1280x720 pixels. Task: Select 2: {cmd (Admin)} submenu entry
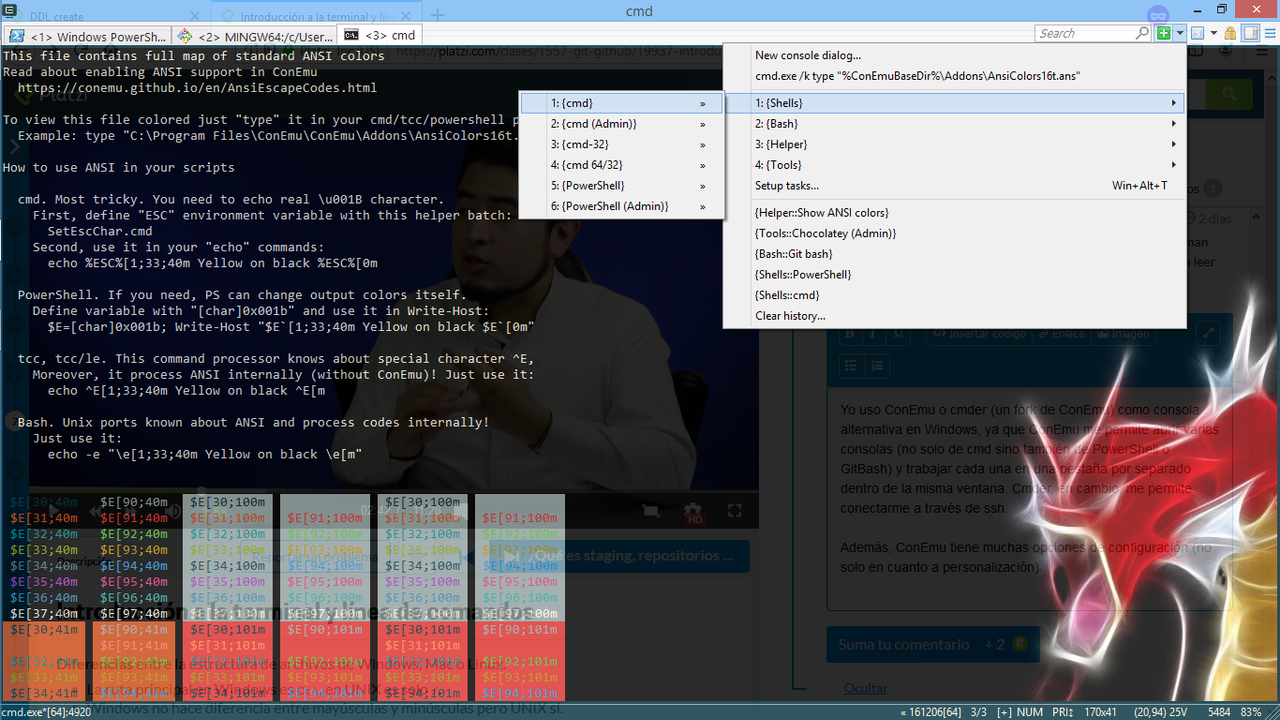pyautogui.click(x=621, y=124)
